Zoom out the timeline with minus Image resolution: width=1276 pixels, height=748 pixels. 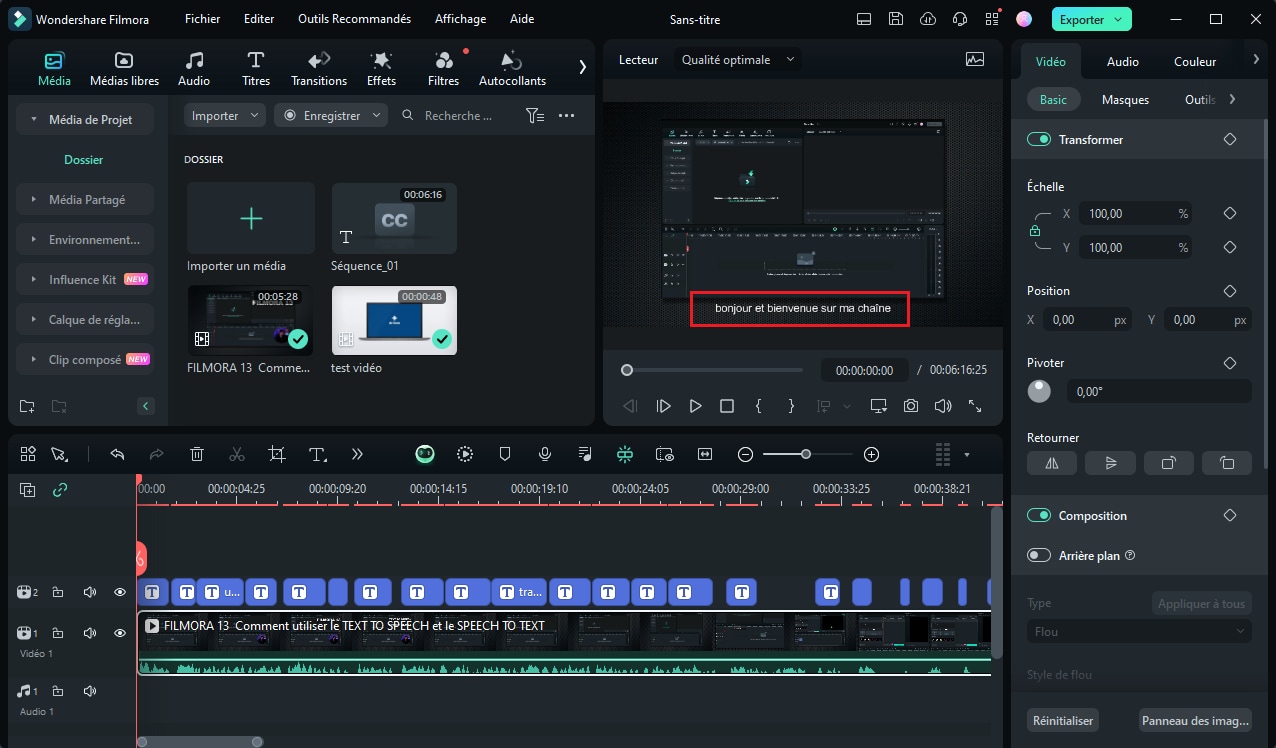point(745,454)
